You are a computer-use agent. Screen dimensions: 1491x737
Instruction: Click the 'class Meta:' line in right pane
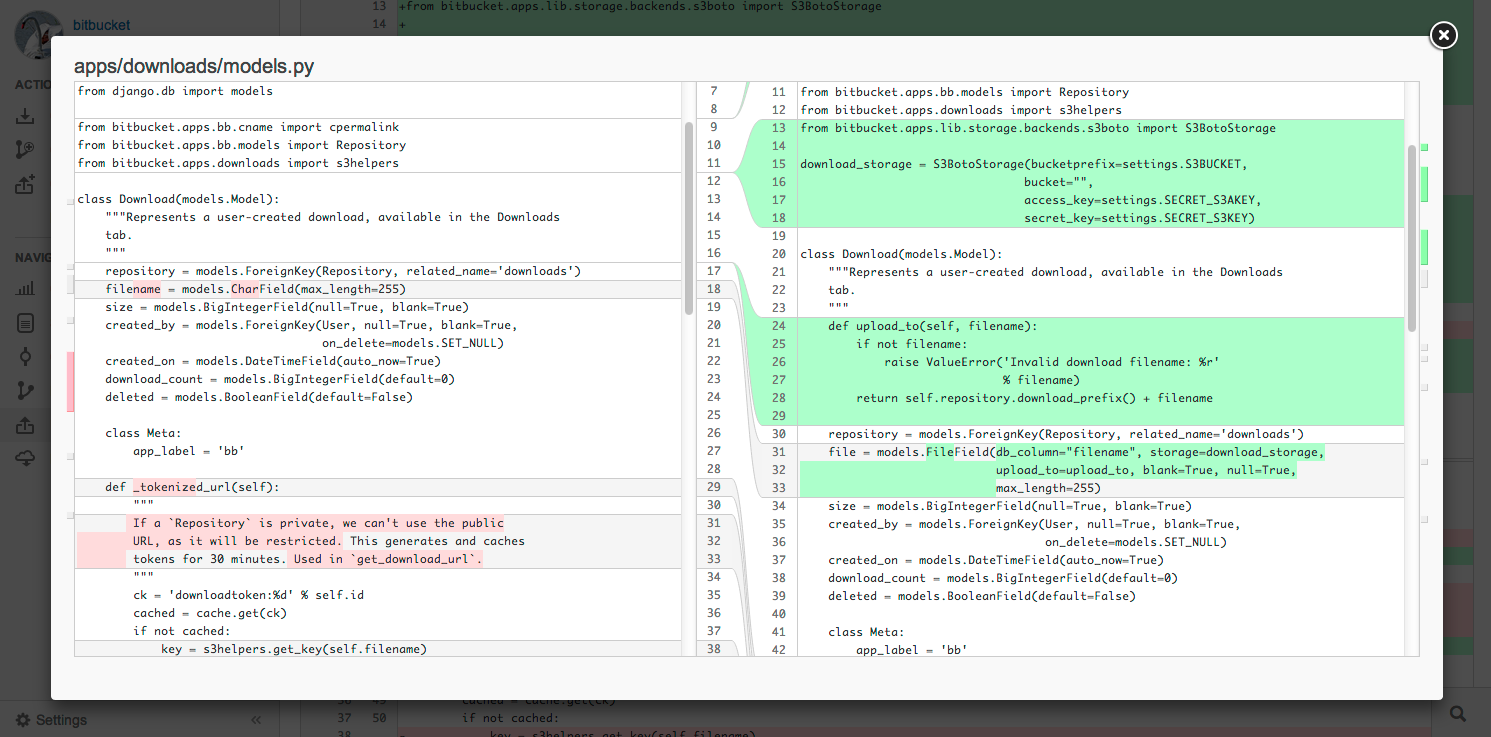coord(866,632)
